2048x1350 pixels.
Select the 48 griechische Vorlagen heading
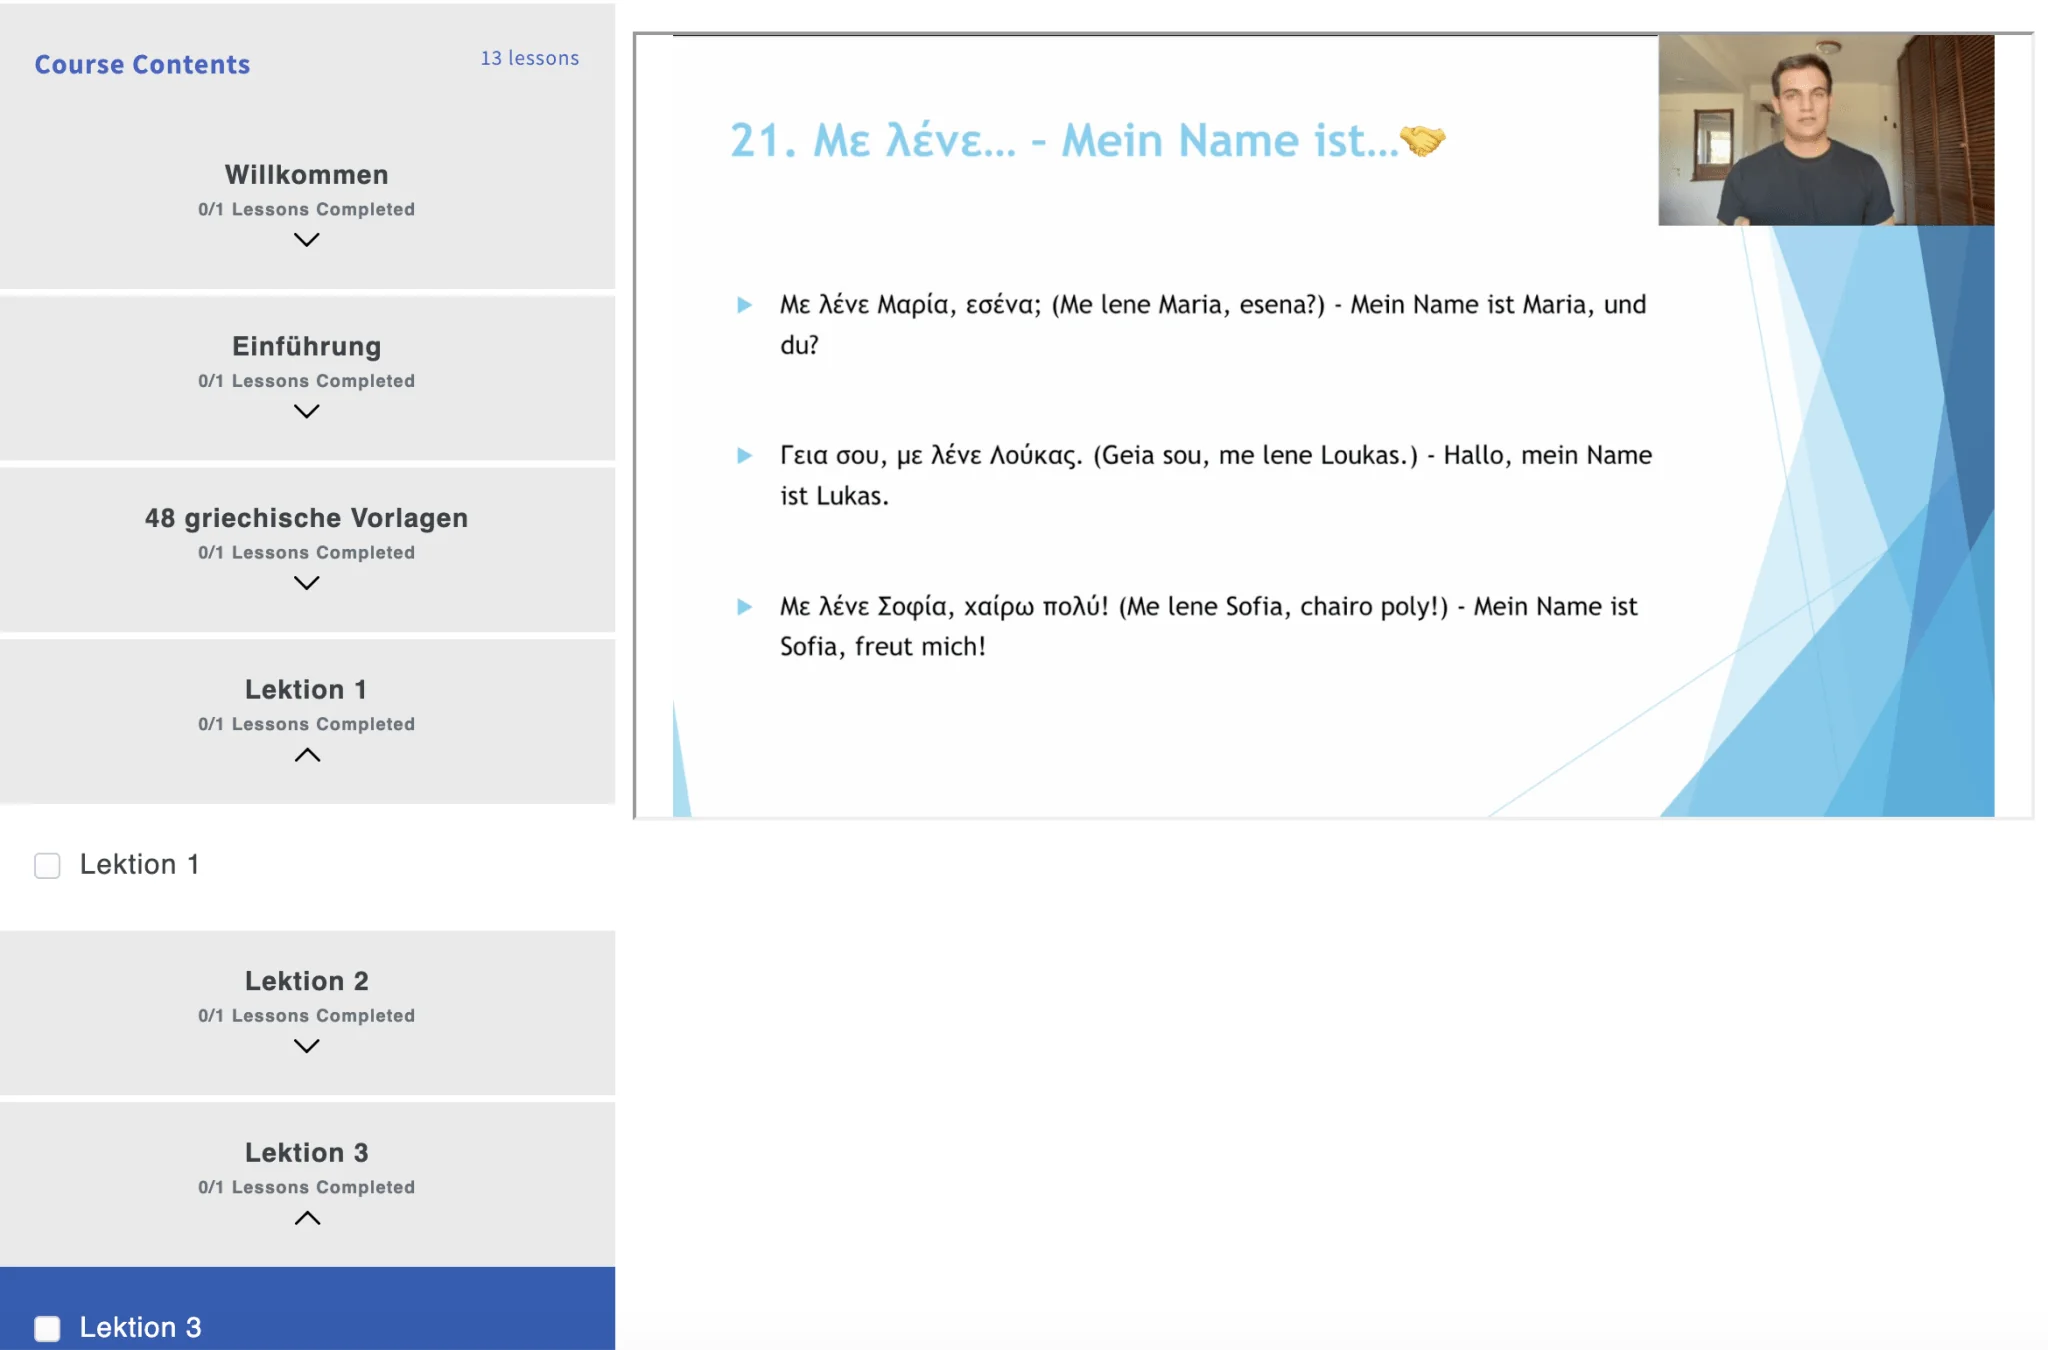click(x=306, y=518)
